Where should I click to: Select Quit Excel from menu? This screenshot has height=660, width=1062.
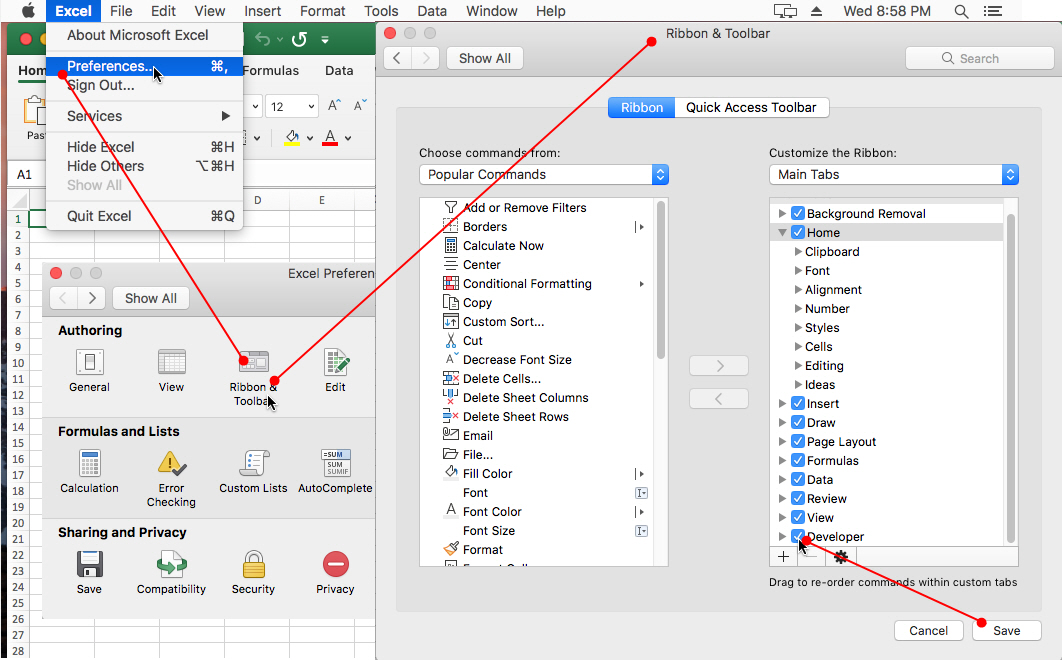tap(99, 216)
